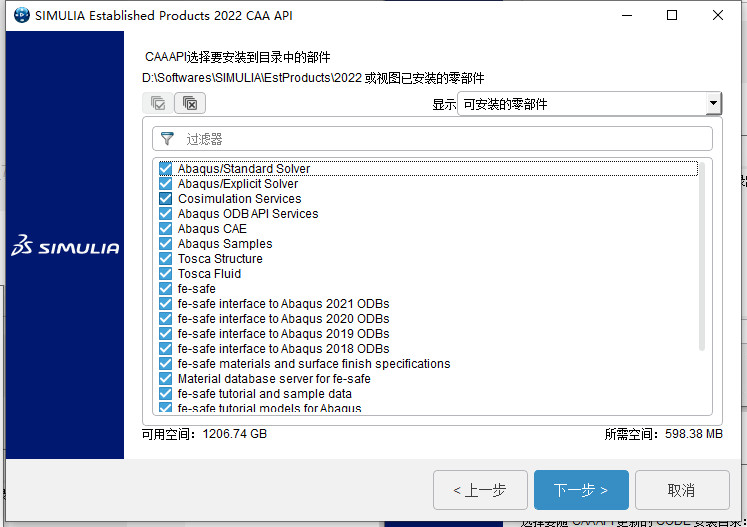747x527 pixels.
Task: Select the Tosca Structure text label
Action: (220, 259)
